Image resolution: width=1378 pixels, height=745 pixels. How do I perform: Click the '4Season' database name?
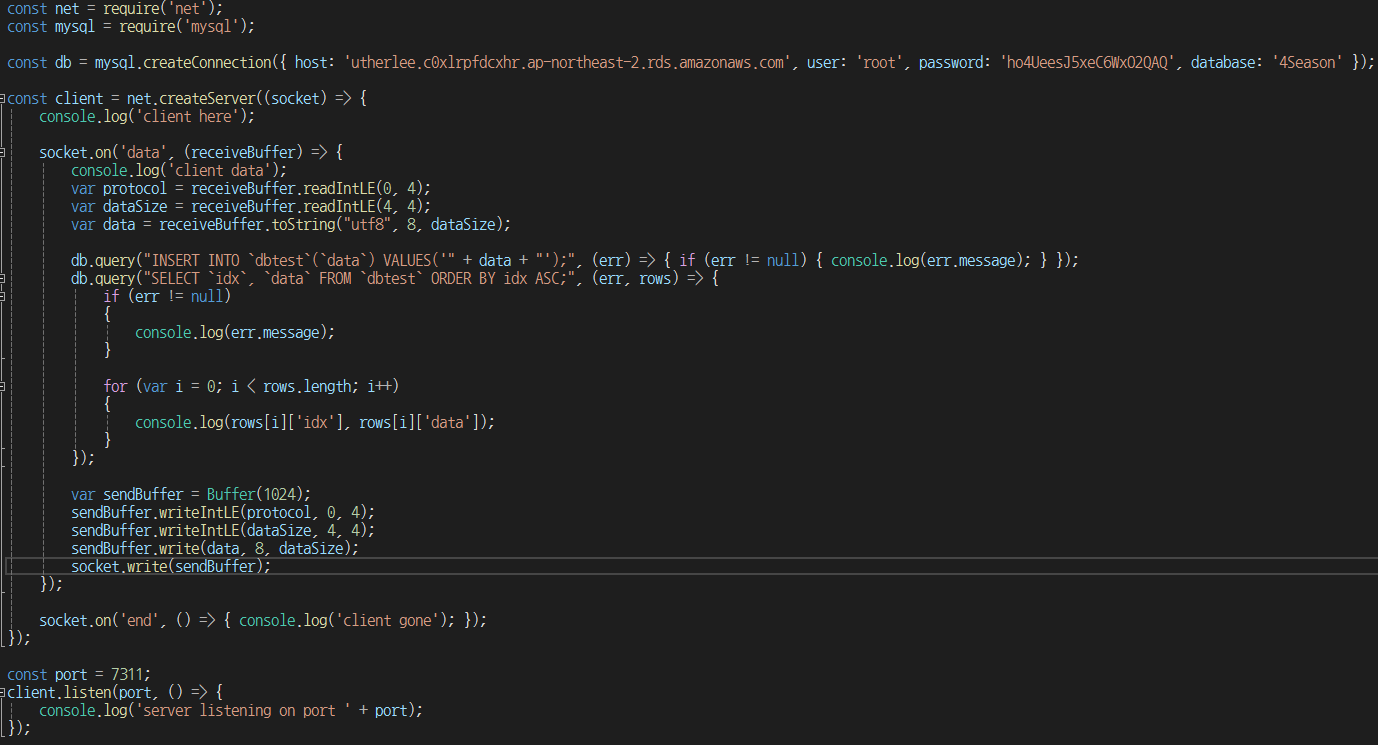tap(1306, 62)
